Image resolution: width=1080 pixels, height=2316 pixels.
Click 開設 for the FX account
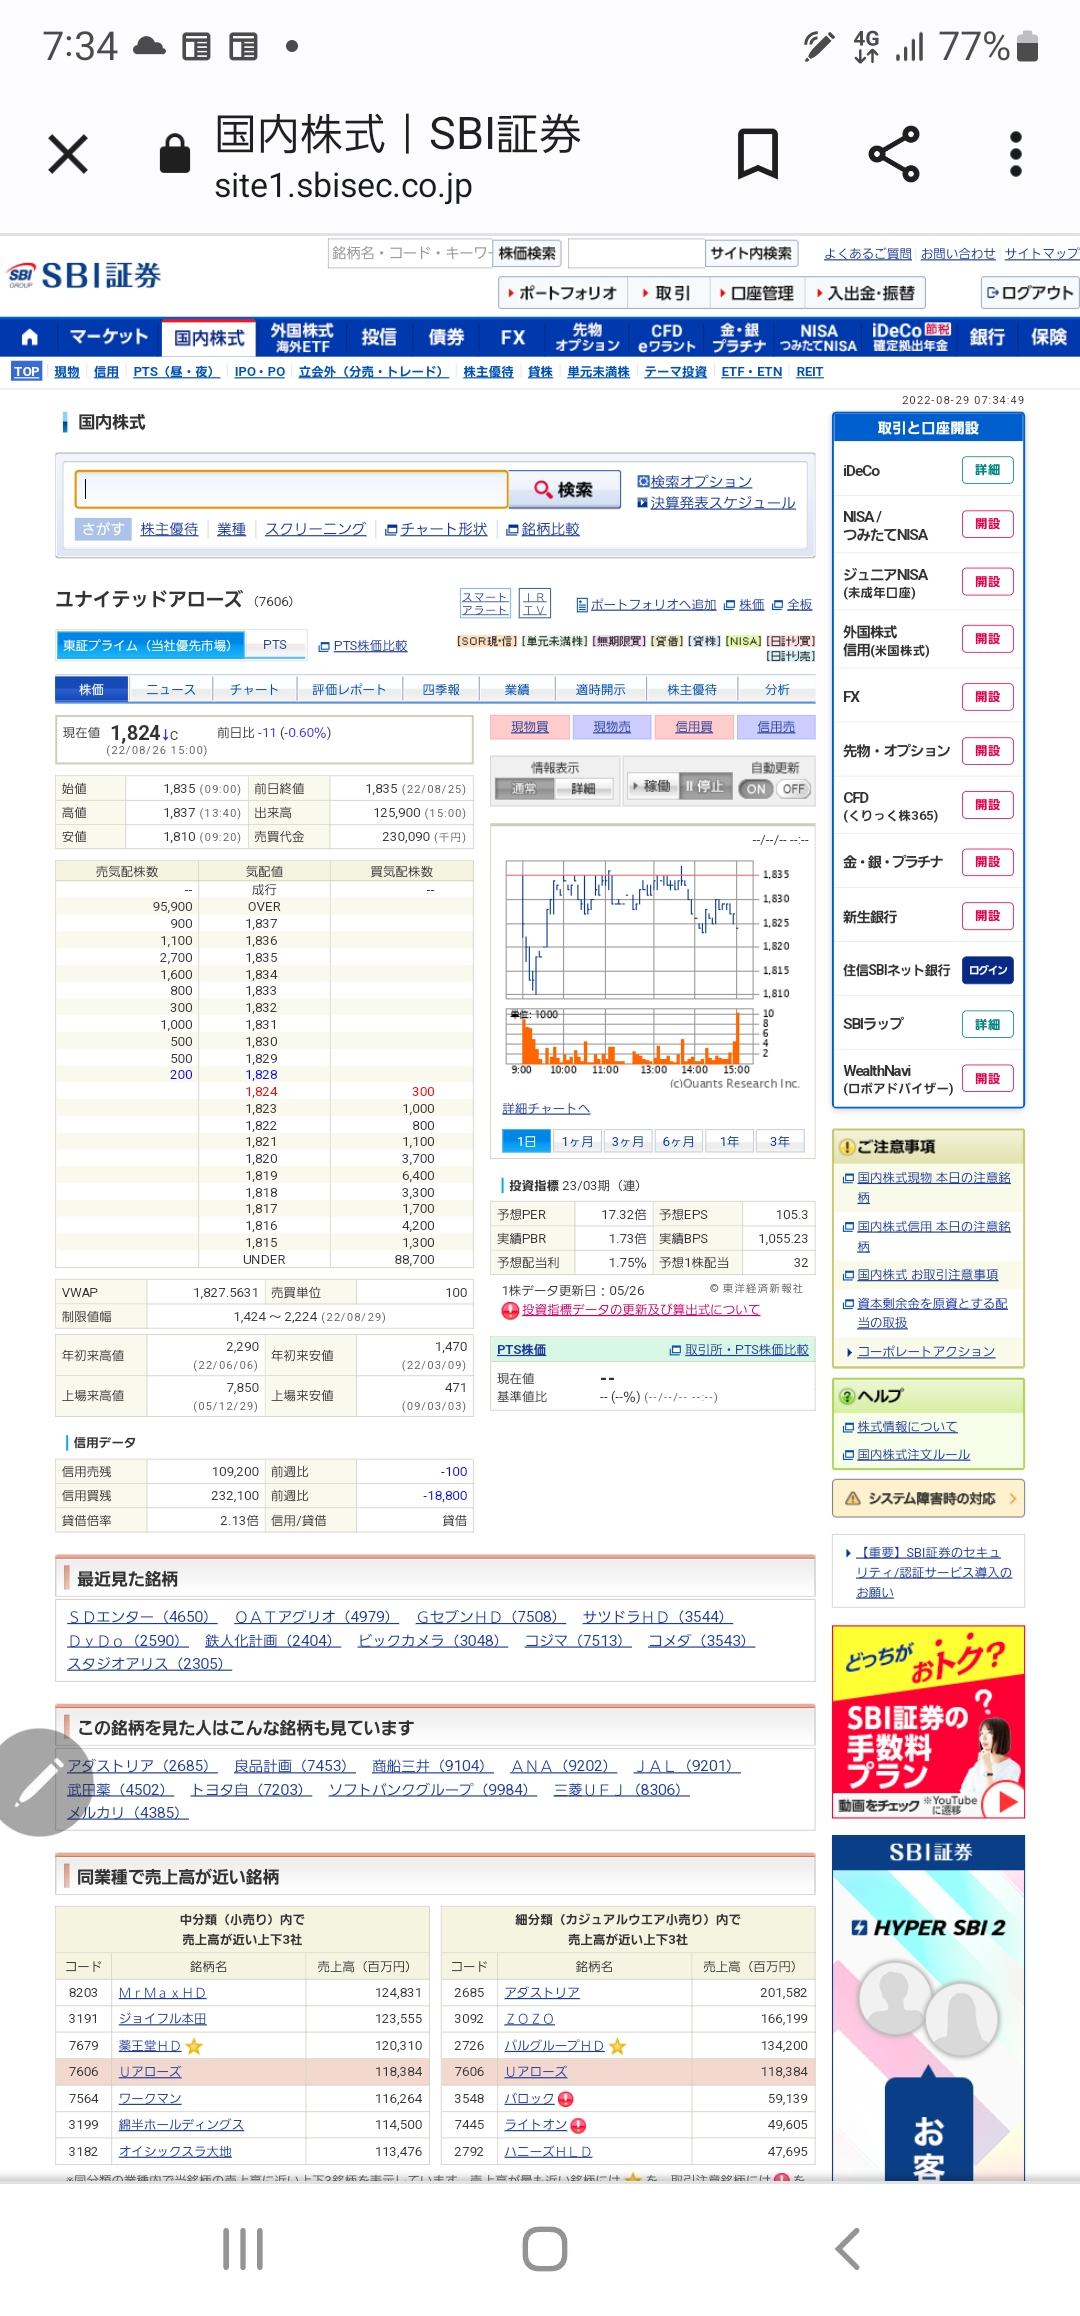(988, 697)
